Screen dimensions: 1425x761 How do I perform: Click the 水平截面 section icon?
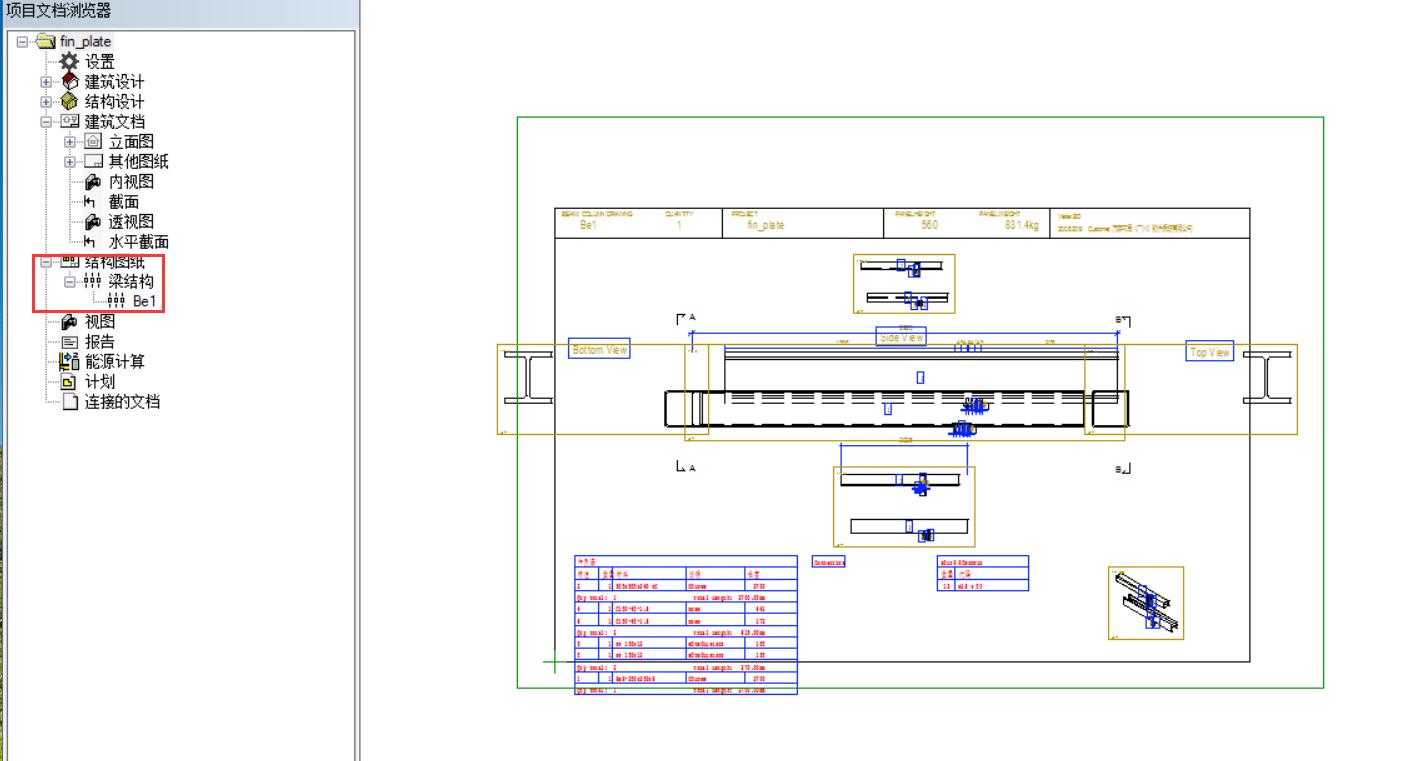pyautogui.click(x=94, y=242)
